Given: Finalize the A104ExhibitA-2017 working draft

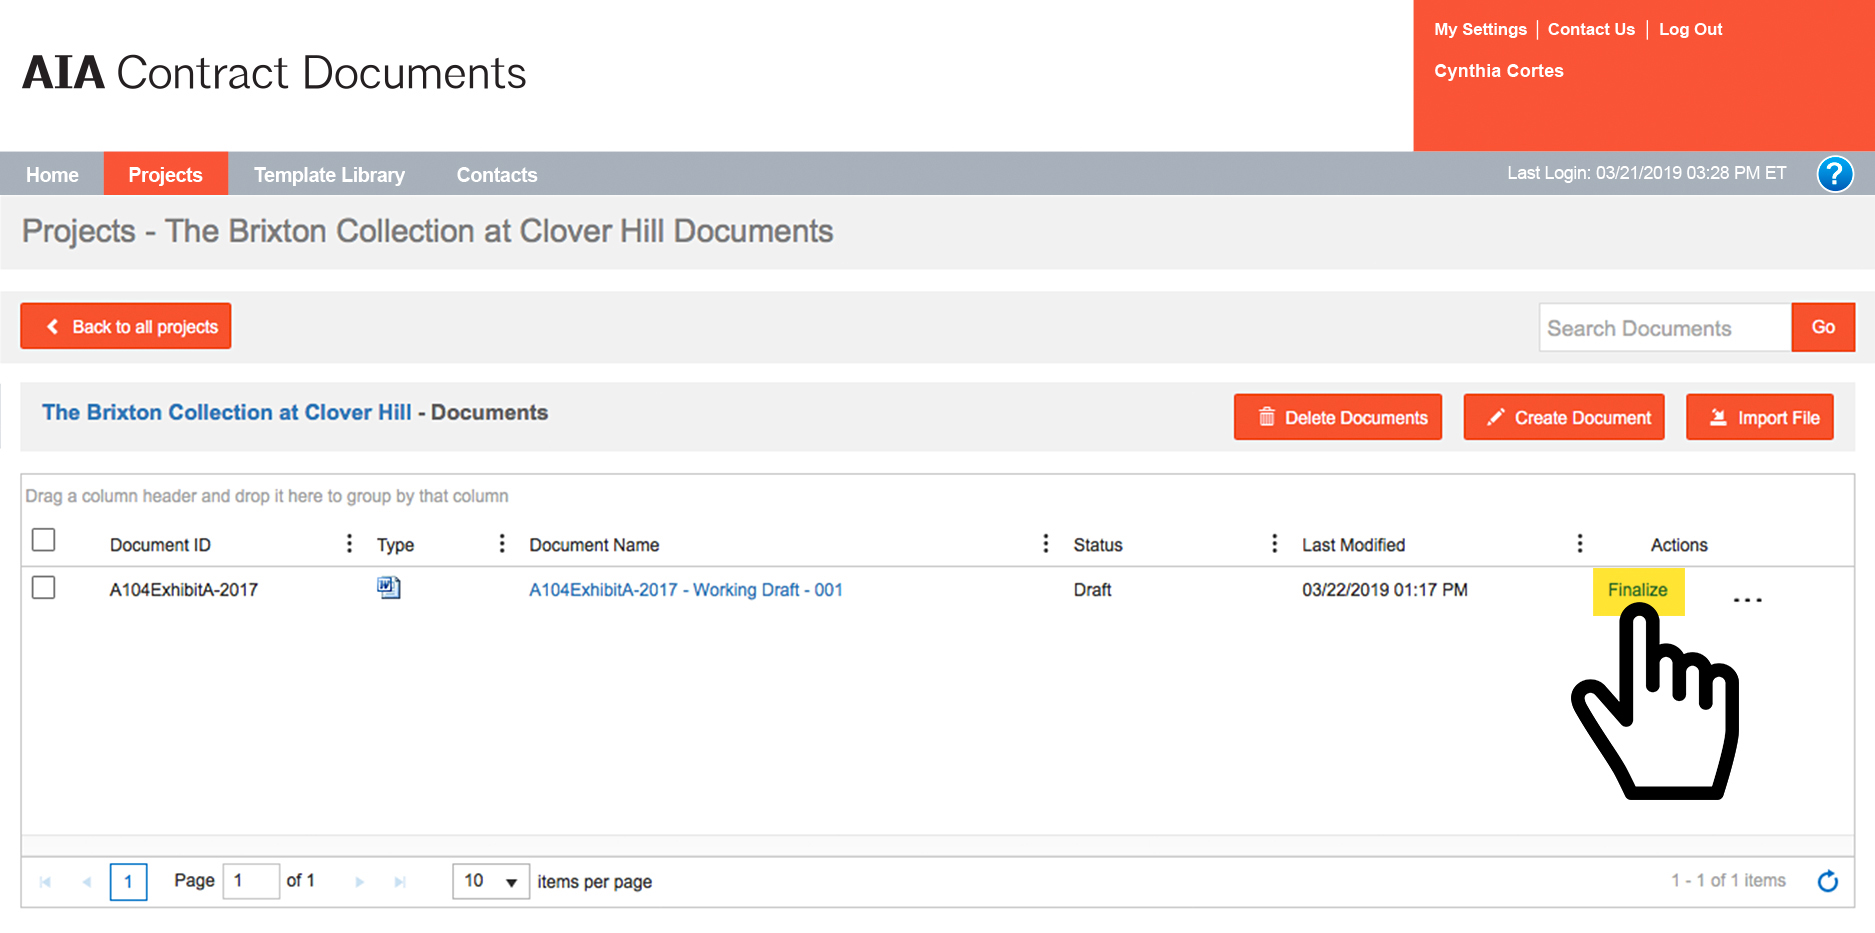Looking at the screenshot, I should (x=1637, y=590).
